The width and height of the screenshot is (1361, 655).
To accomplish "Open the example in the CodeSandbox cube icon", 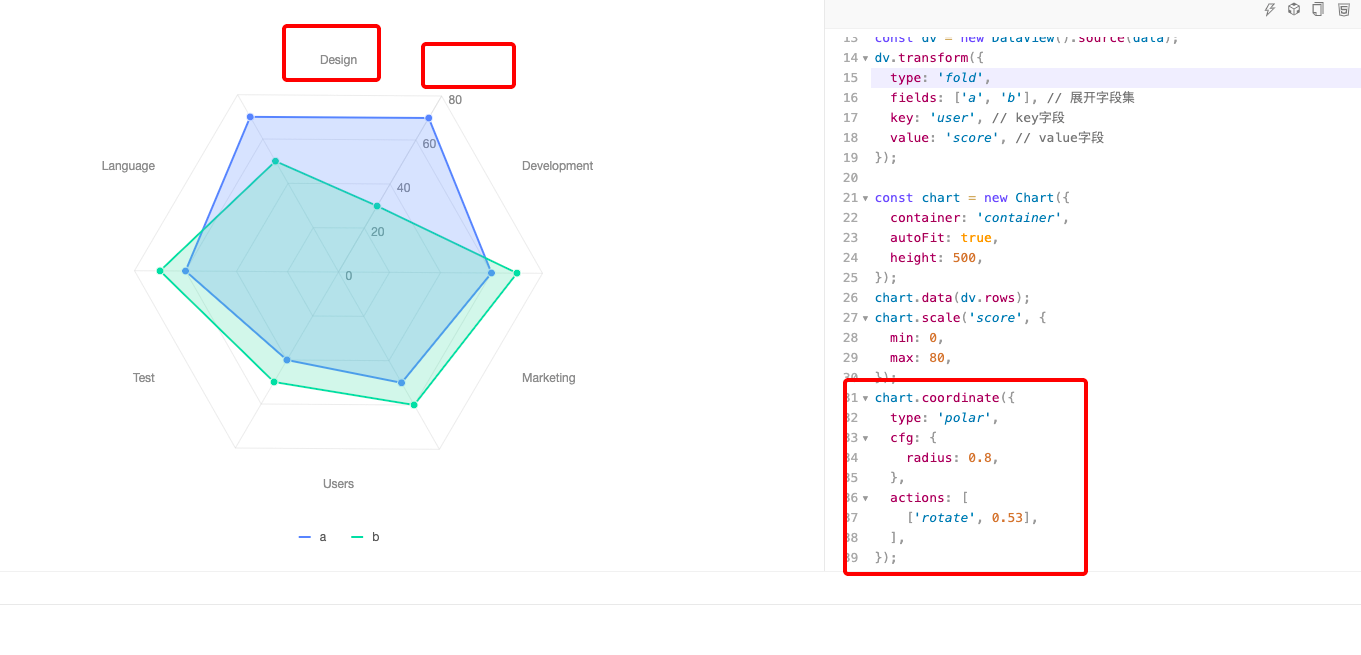I will pyautogui.click(x=1293, y=9).
